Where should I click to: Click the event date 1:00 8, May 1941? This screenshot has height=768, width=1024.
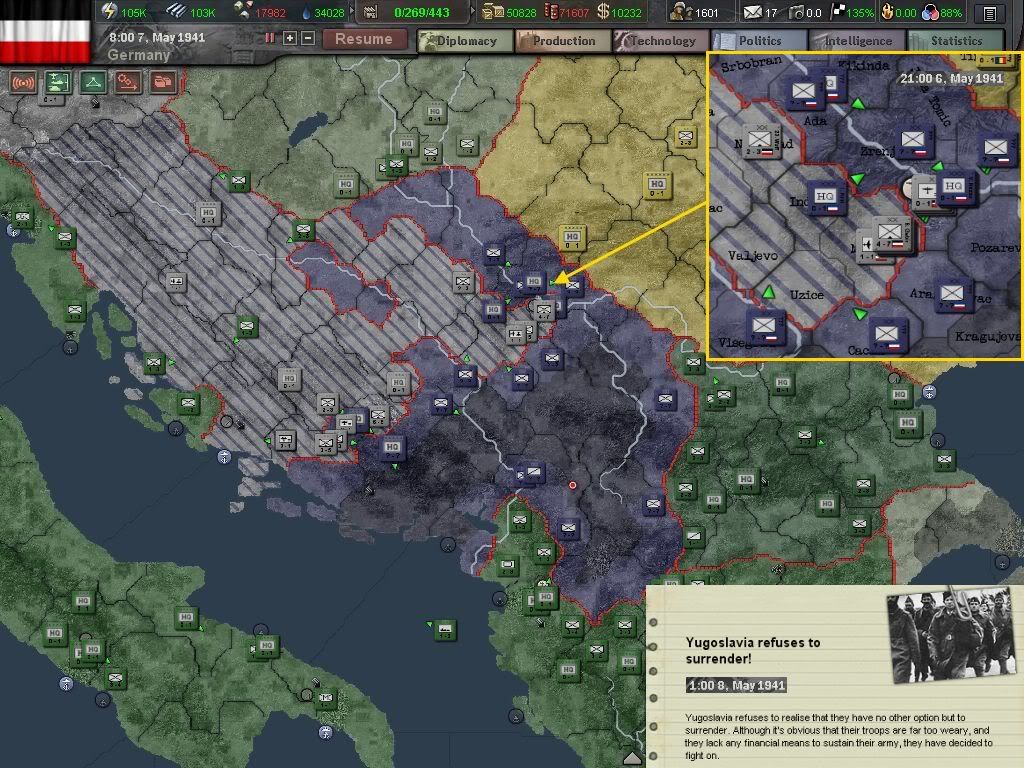[x=737, y=685]
